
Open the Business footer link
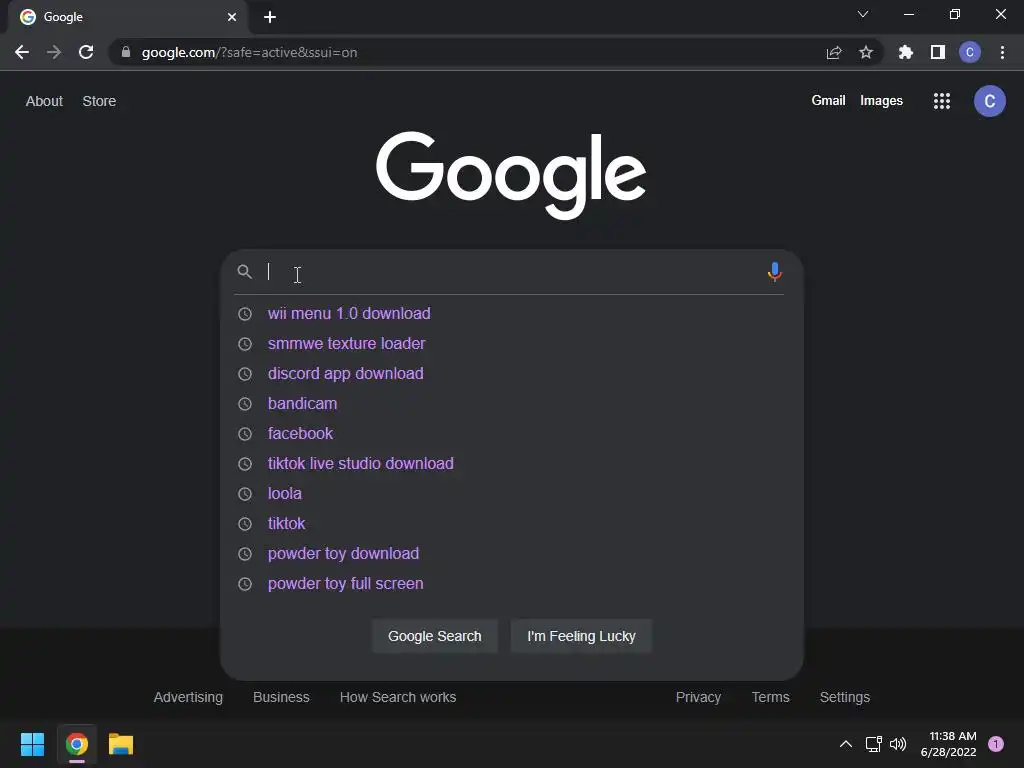281,697
